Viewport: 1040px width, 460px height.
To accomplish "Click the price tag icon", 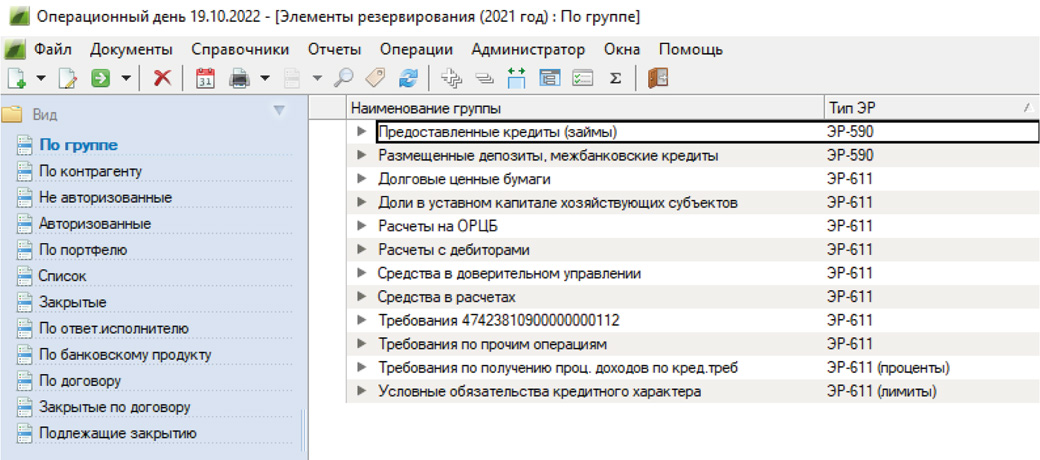I will (374, 78).
